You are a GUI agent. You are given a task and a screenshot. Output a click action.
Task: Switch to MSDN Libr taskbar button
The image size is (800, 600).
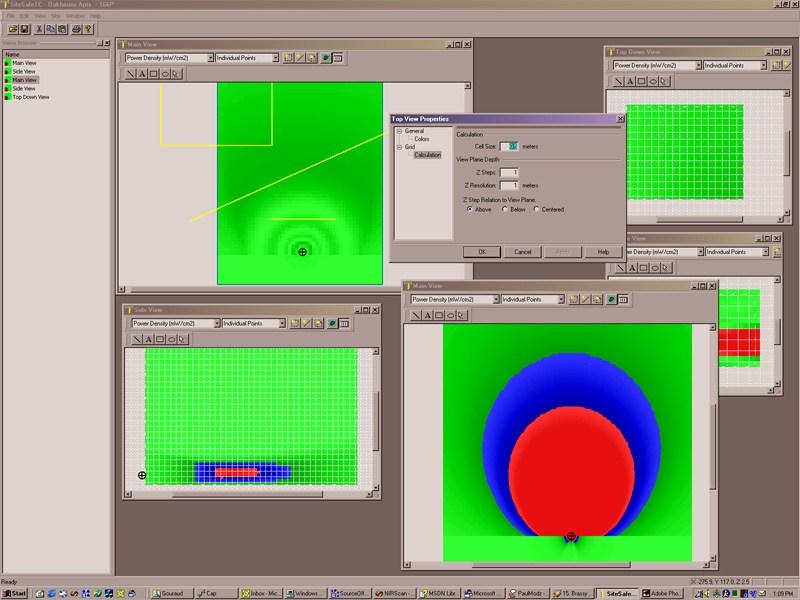439,593
